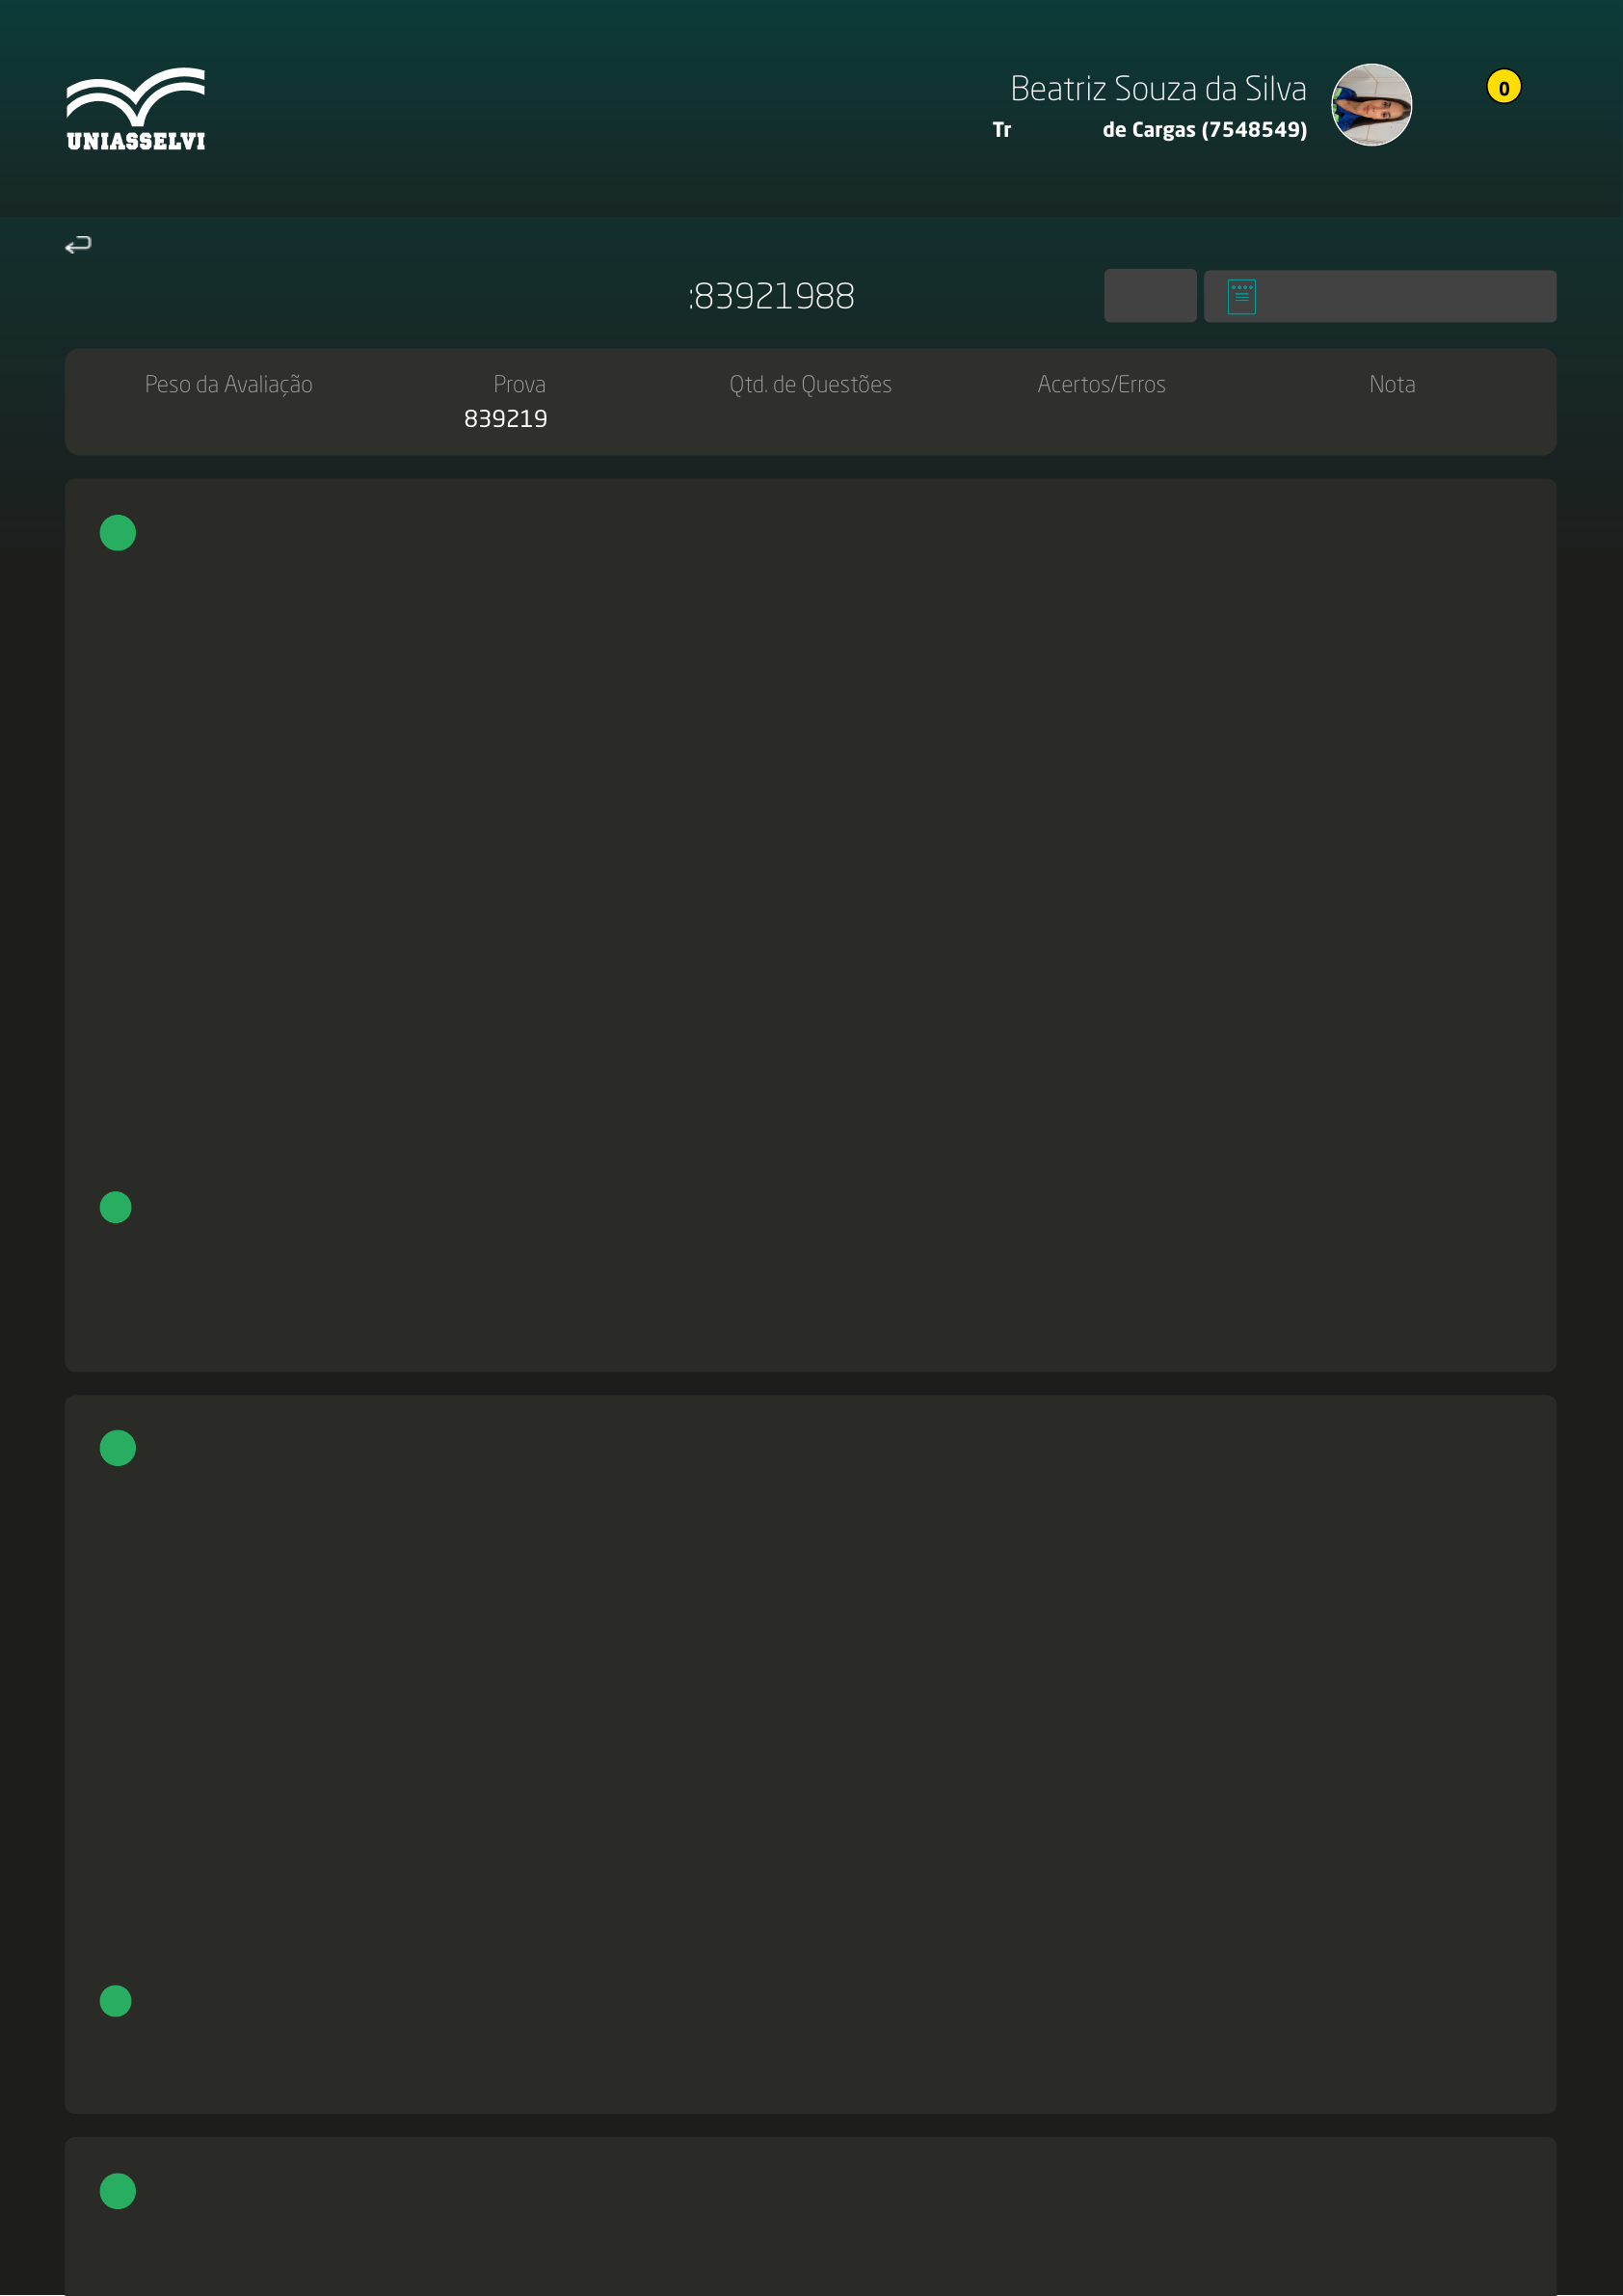Go back using the return arrow icon
The width and height of the screenshot is (1623, 2296).
click(78, 245)
